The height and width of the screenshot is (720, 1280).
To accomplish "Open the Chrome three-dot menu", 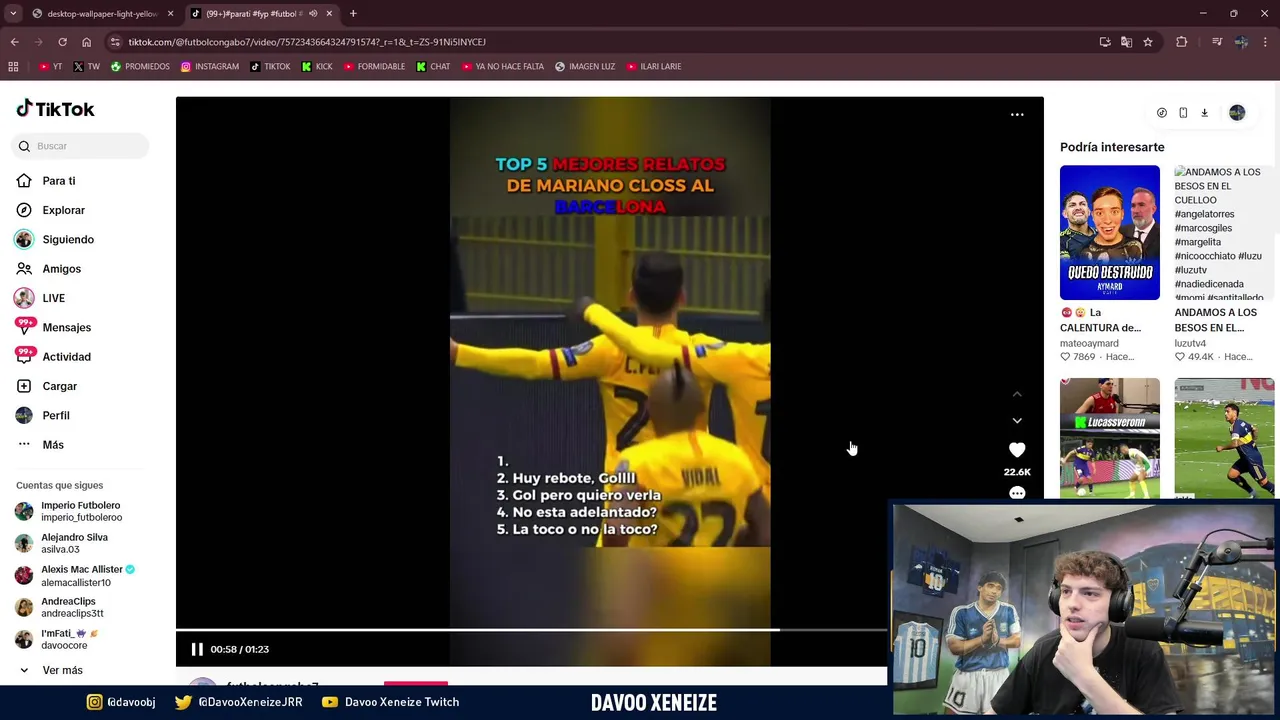I will 1265,42.
